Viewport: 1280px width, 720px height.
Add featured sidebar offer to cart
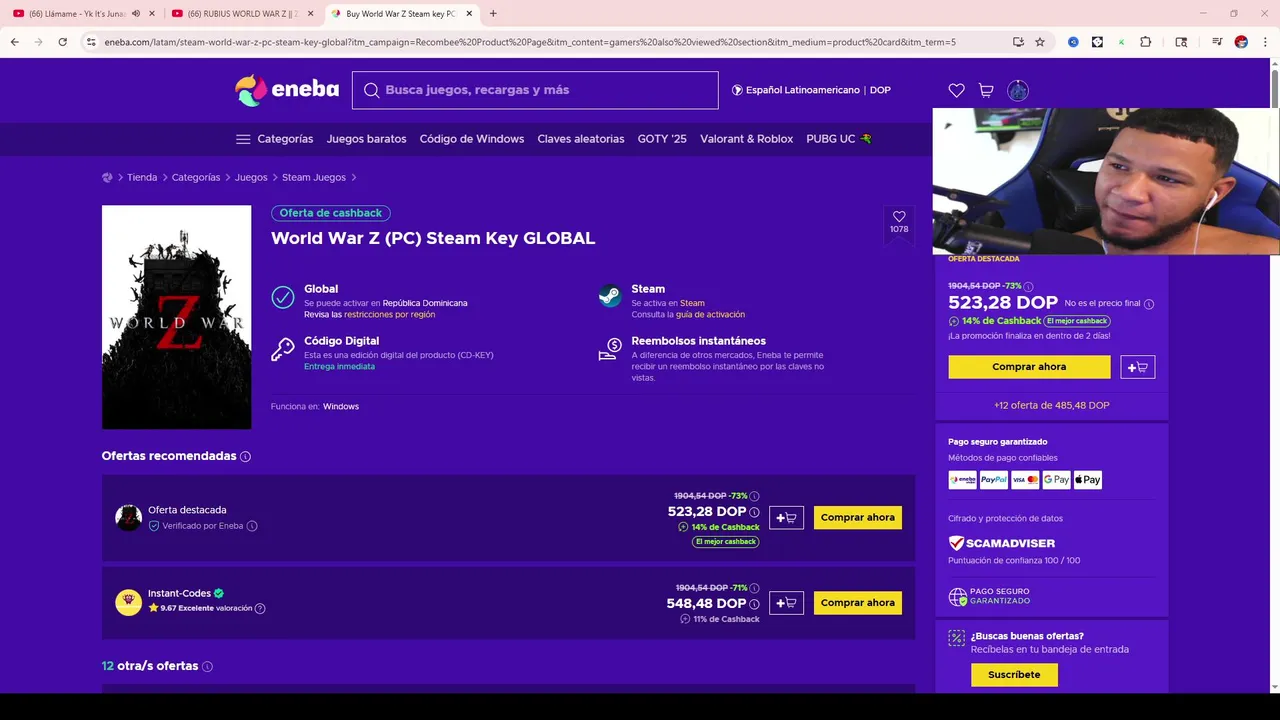click(1138, 367)
